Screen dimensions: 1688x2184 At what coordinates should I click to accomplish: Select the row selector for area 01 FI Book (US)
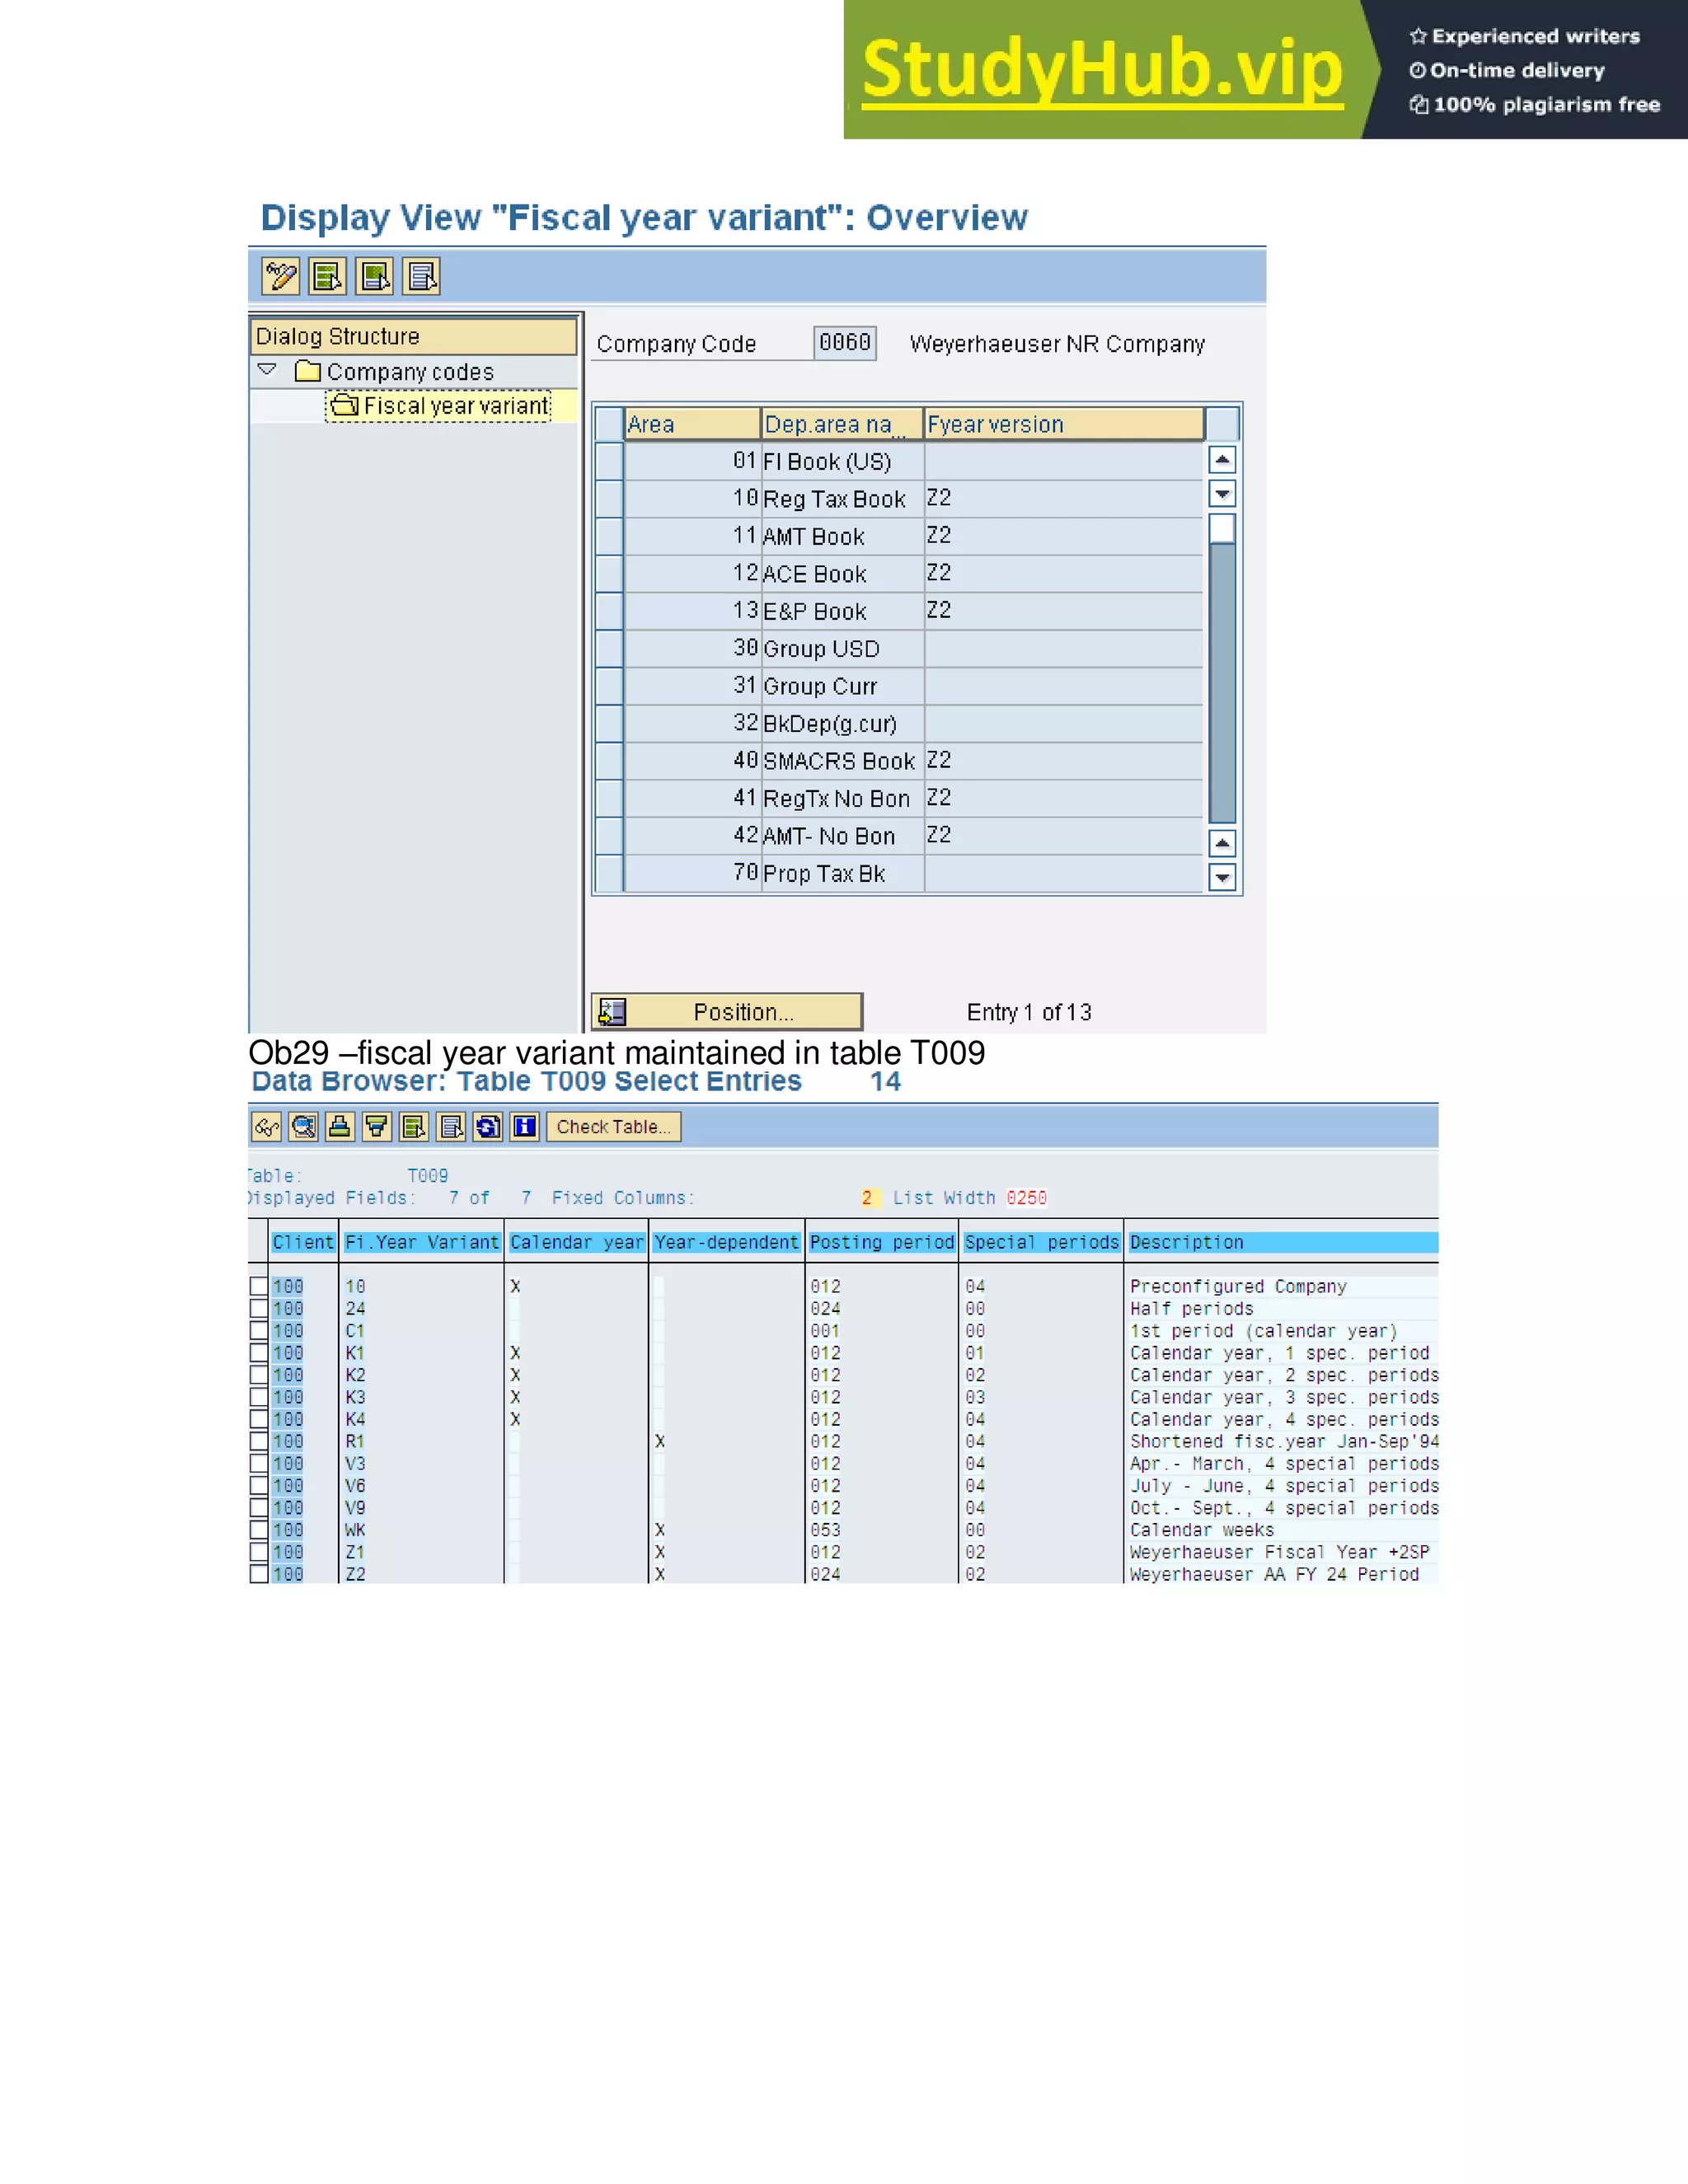point(609,462)
